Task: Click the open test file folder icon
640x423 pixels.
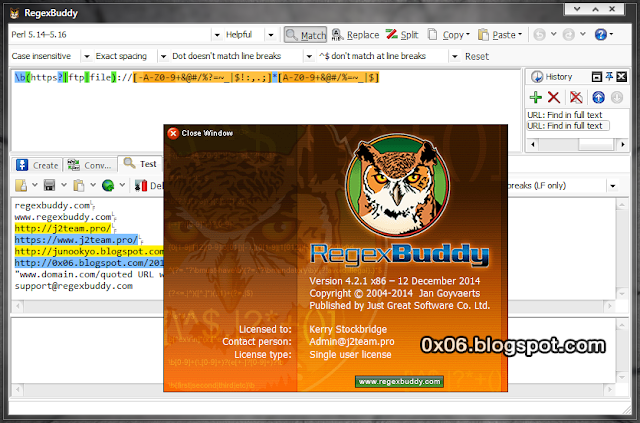Action: [x=21, y=185]
